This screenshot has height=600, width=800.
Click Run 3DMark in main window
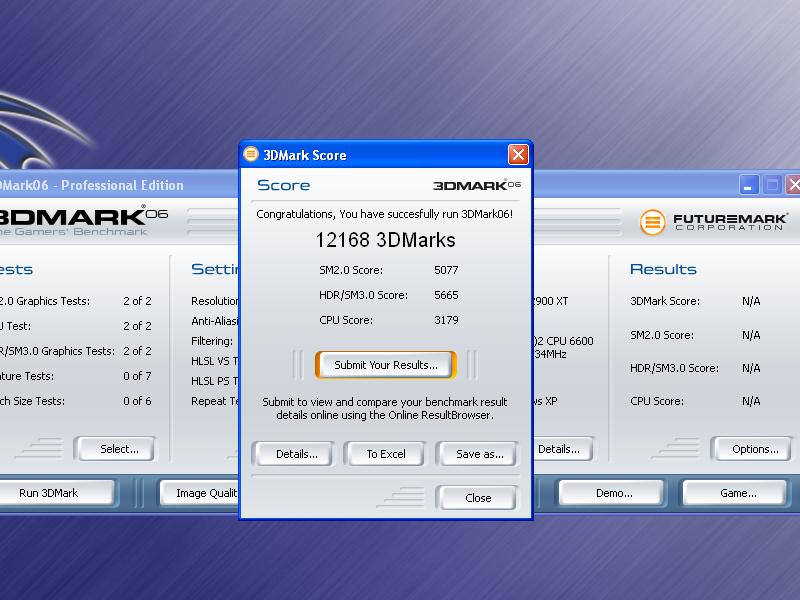(x=56, y=493)
